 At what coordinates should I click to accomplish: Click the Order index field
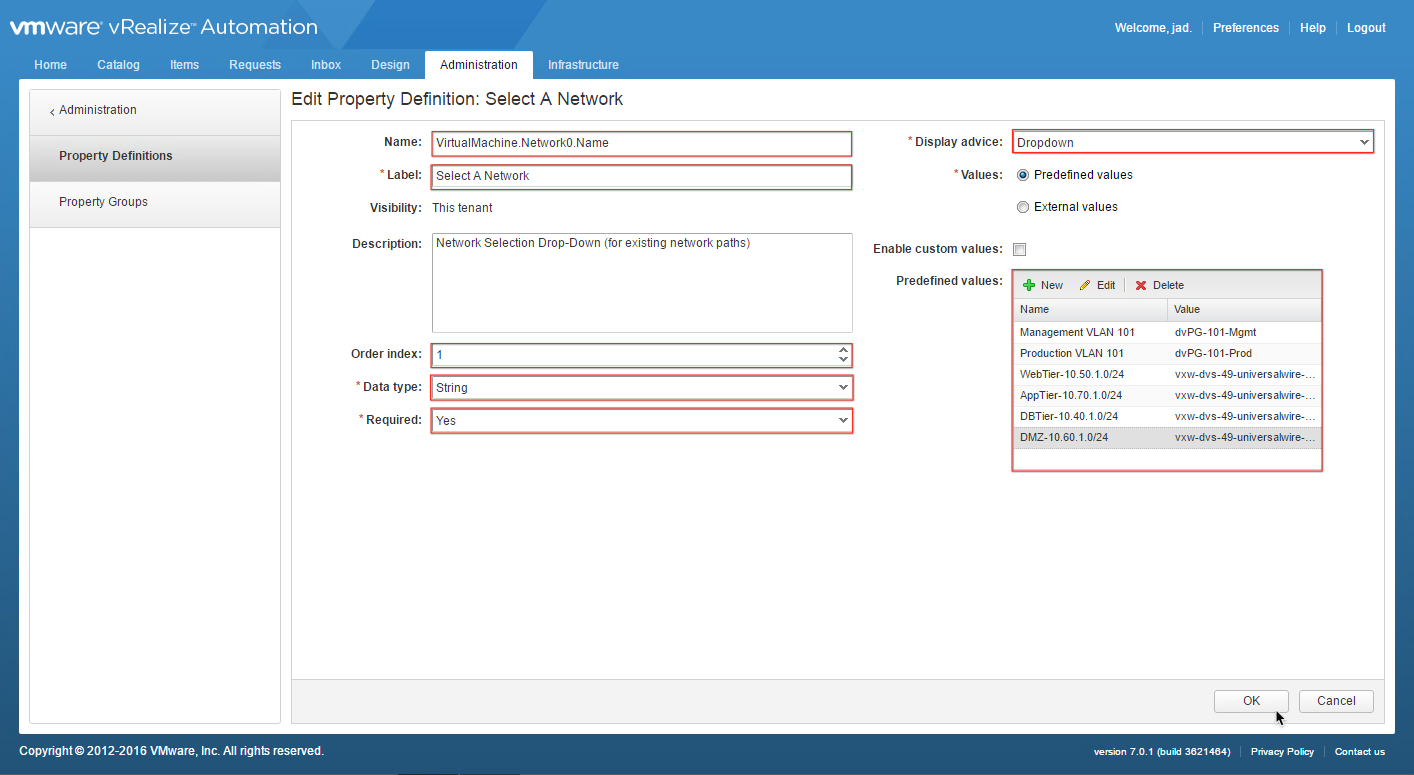634,355
